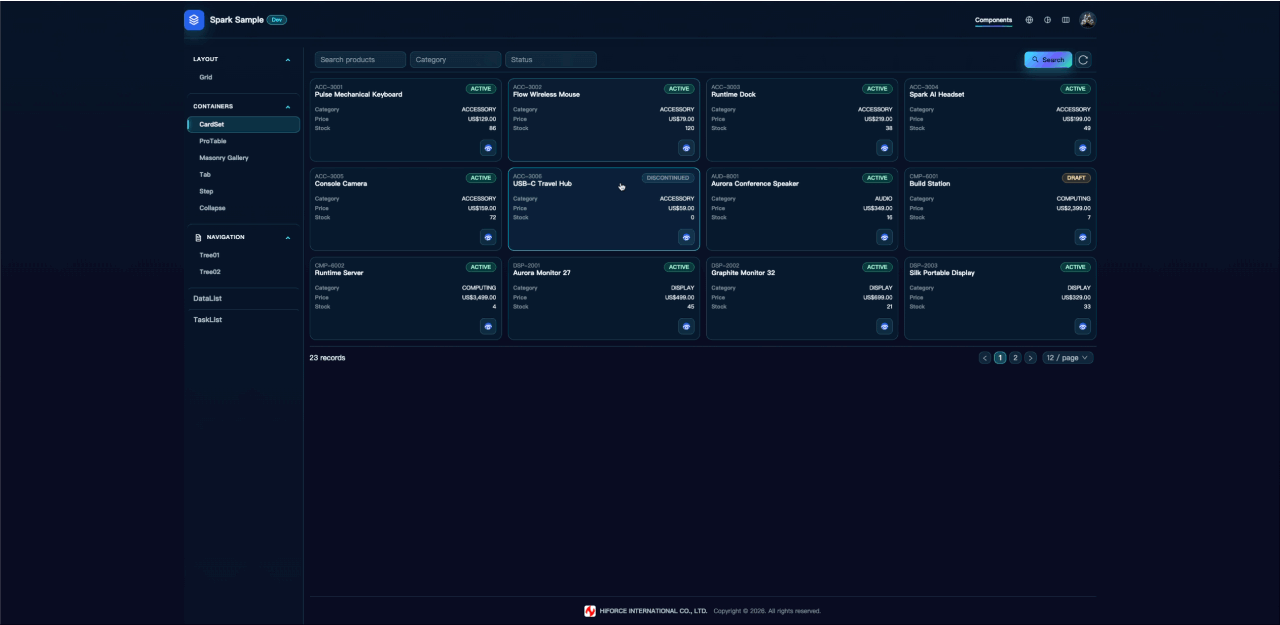Collapse the NAVIGATION section chevron
The width and height of the screenshot is (1280, 625).
pyautogui.click(x=288, y=238)
